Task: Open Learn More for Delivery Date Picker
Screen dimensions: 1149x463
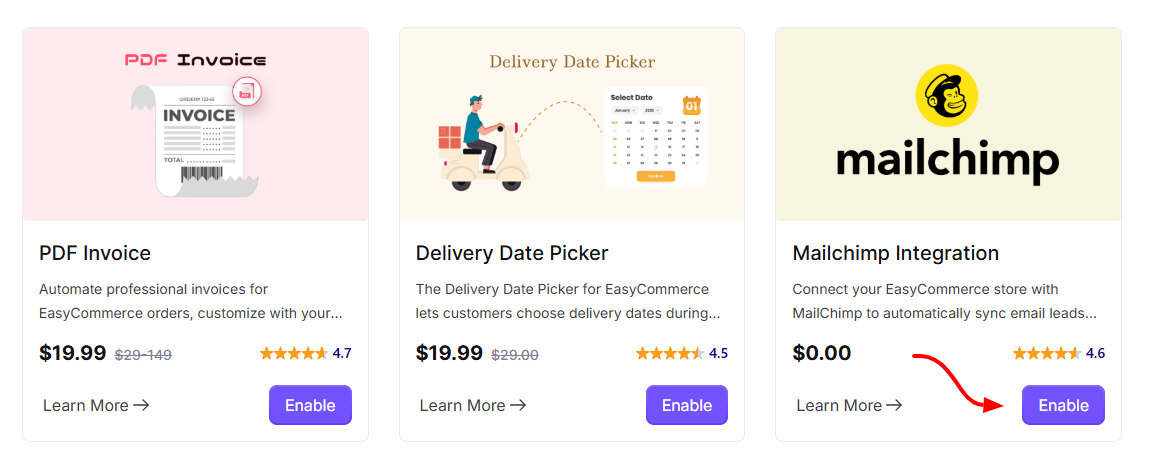Action: 473,405
